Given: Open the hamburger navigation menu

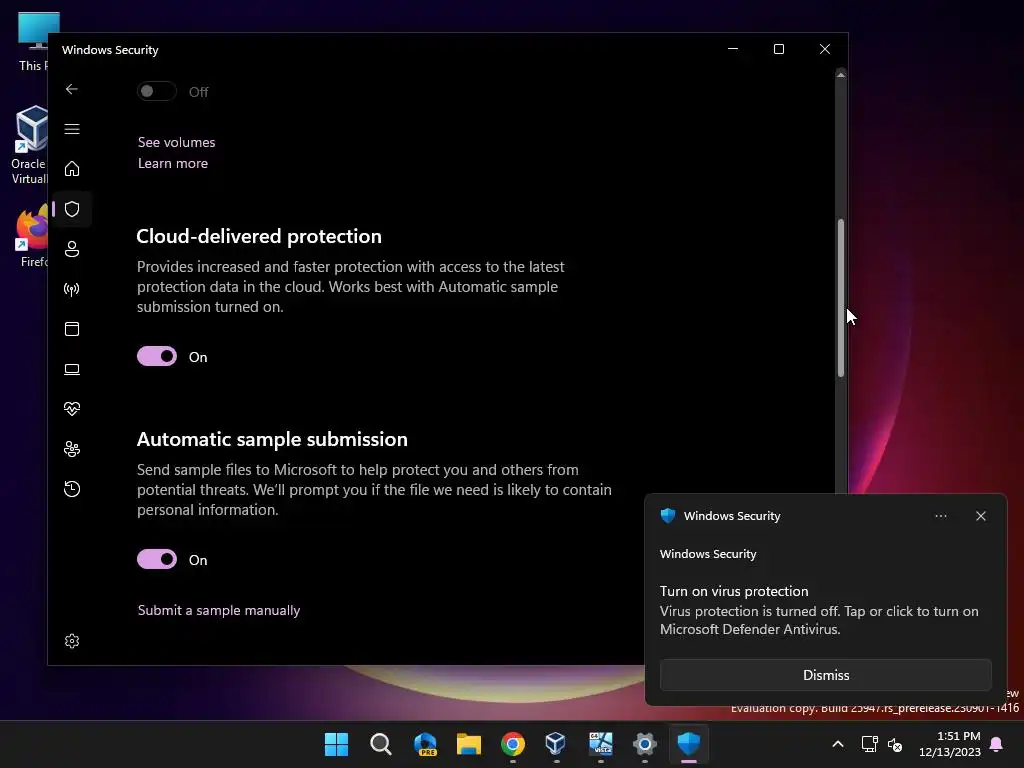Looking at the screenshot, I should click(x=72, y=129).
